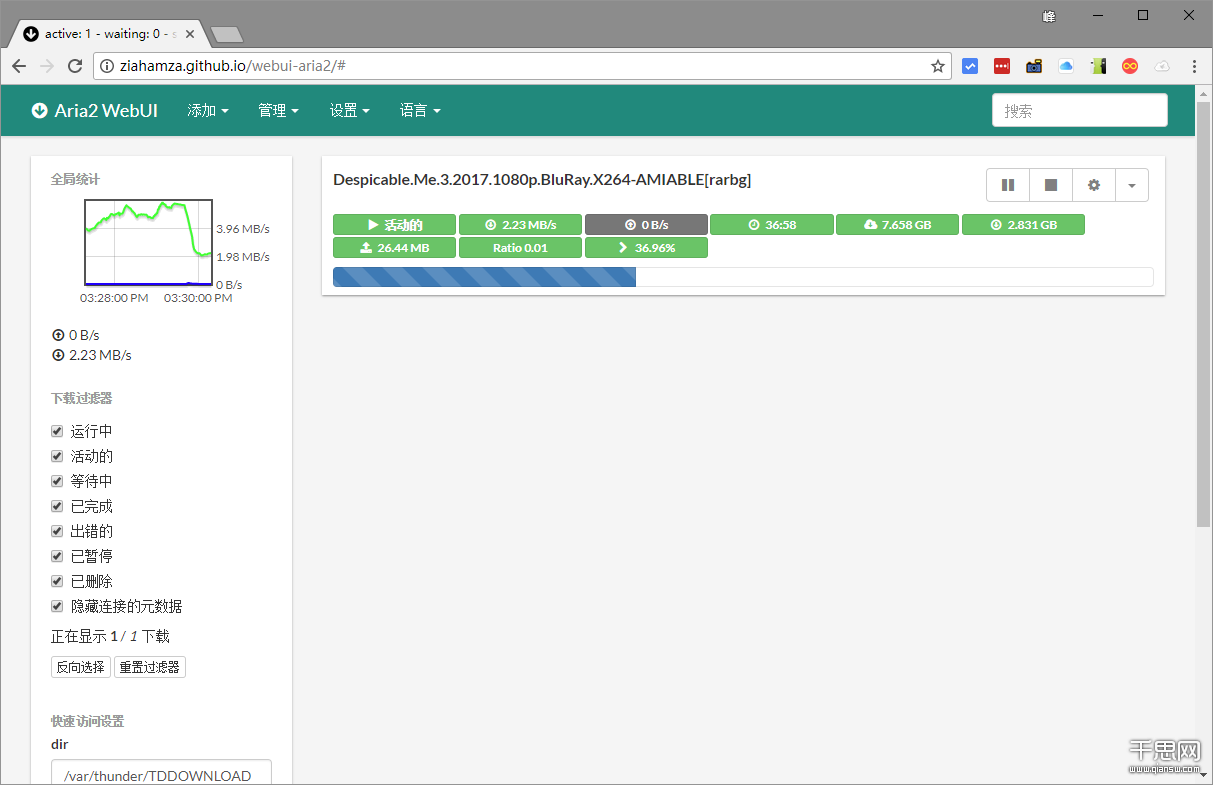Go back in browser history
This screenshot has width=1213, height=785.
(x=19, y=66)
